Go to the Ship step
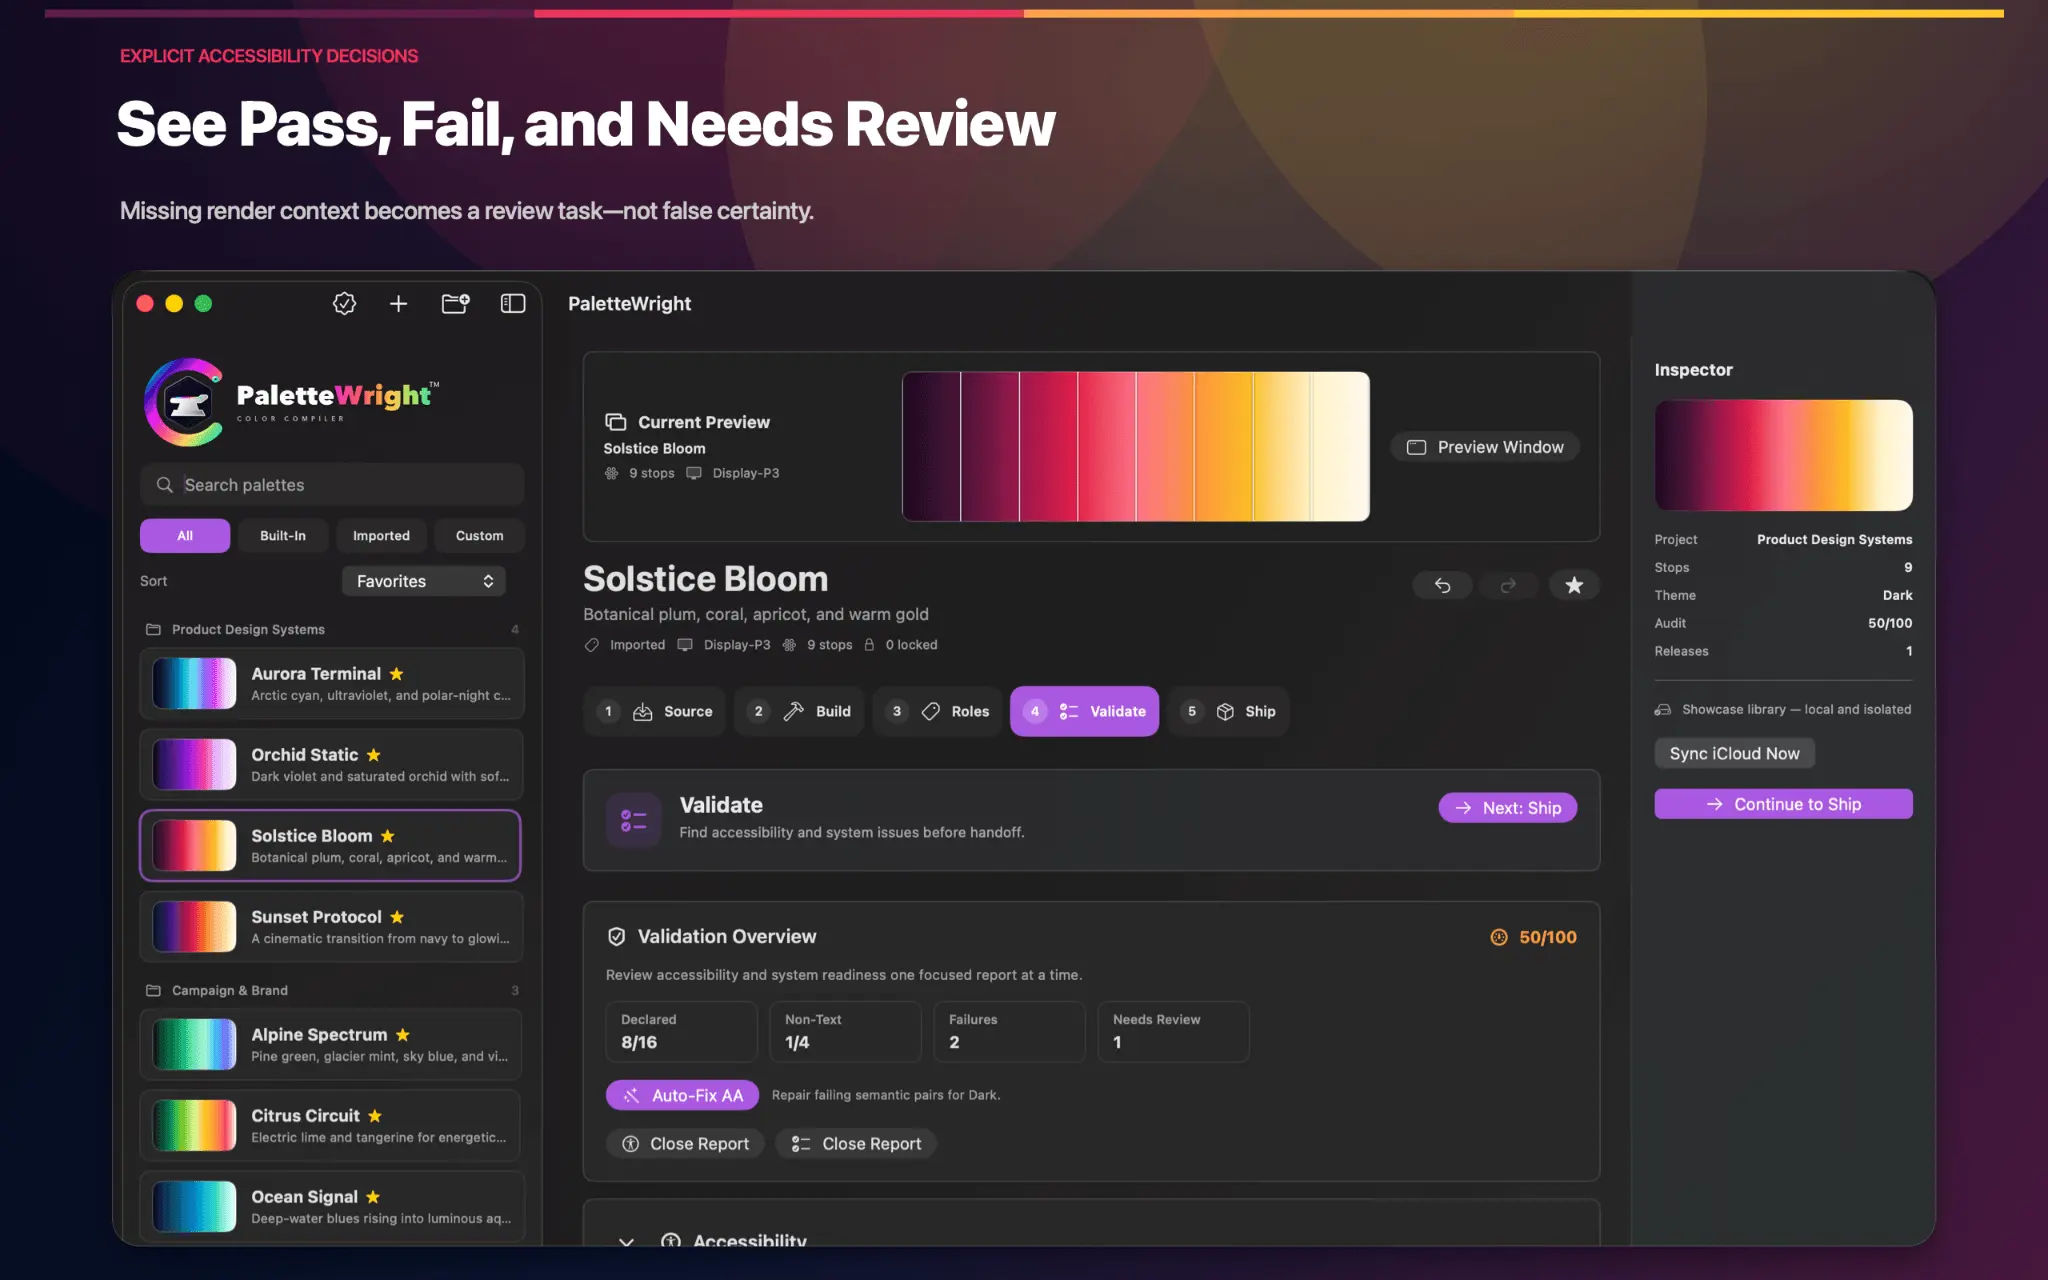Screen dimensions: 2048x1280 pos(1229,711)
